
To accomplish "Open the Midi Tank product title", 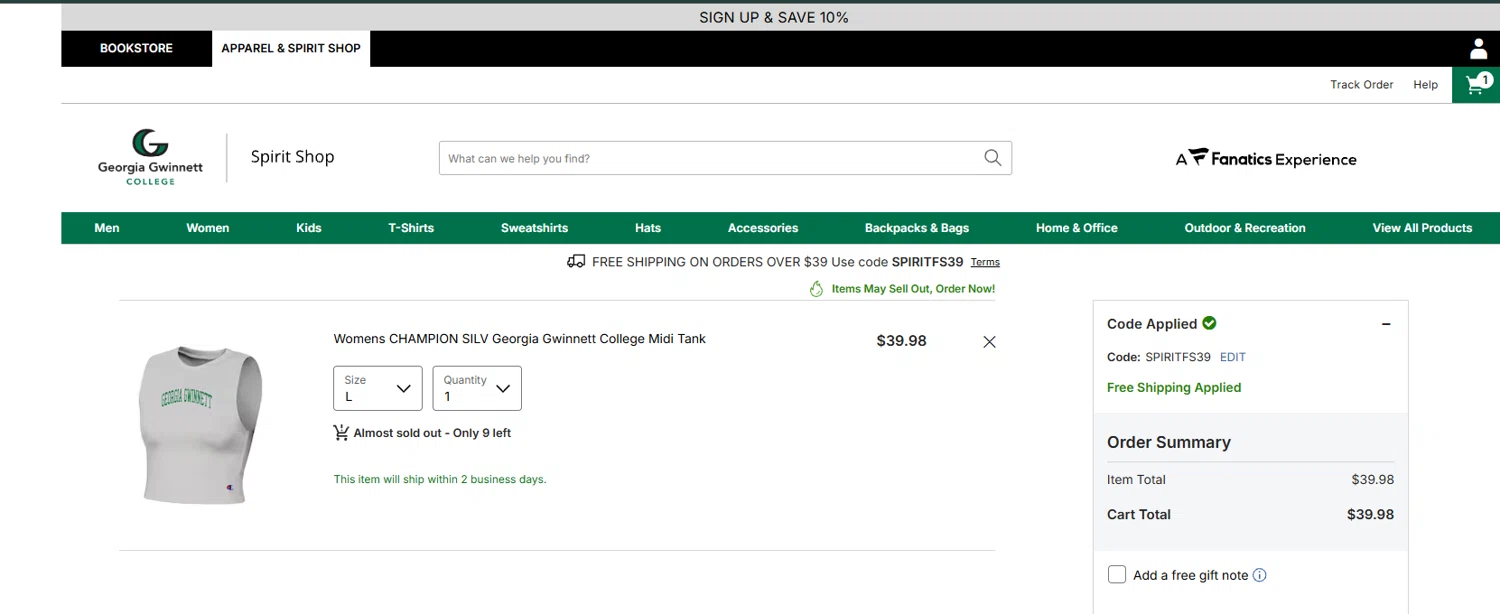I will [x=520, y=339].
